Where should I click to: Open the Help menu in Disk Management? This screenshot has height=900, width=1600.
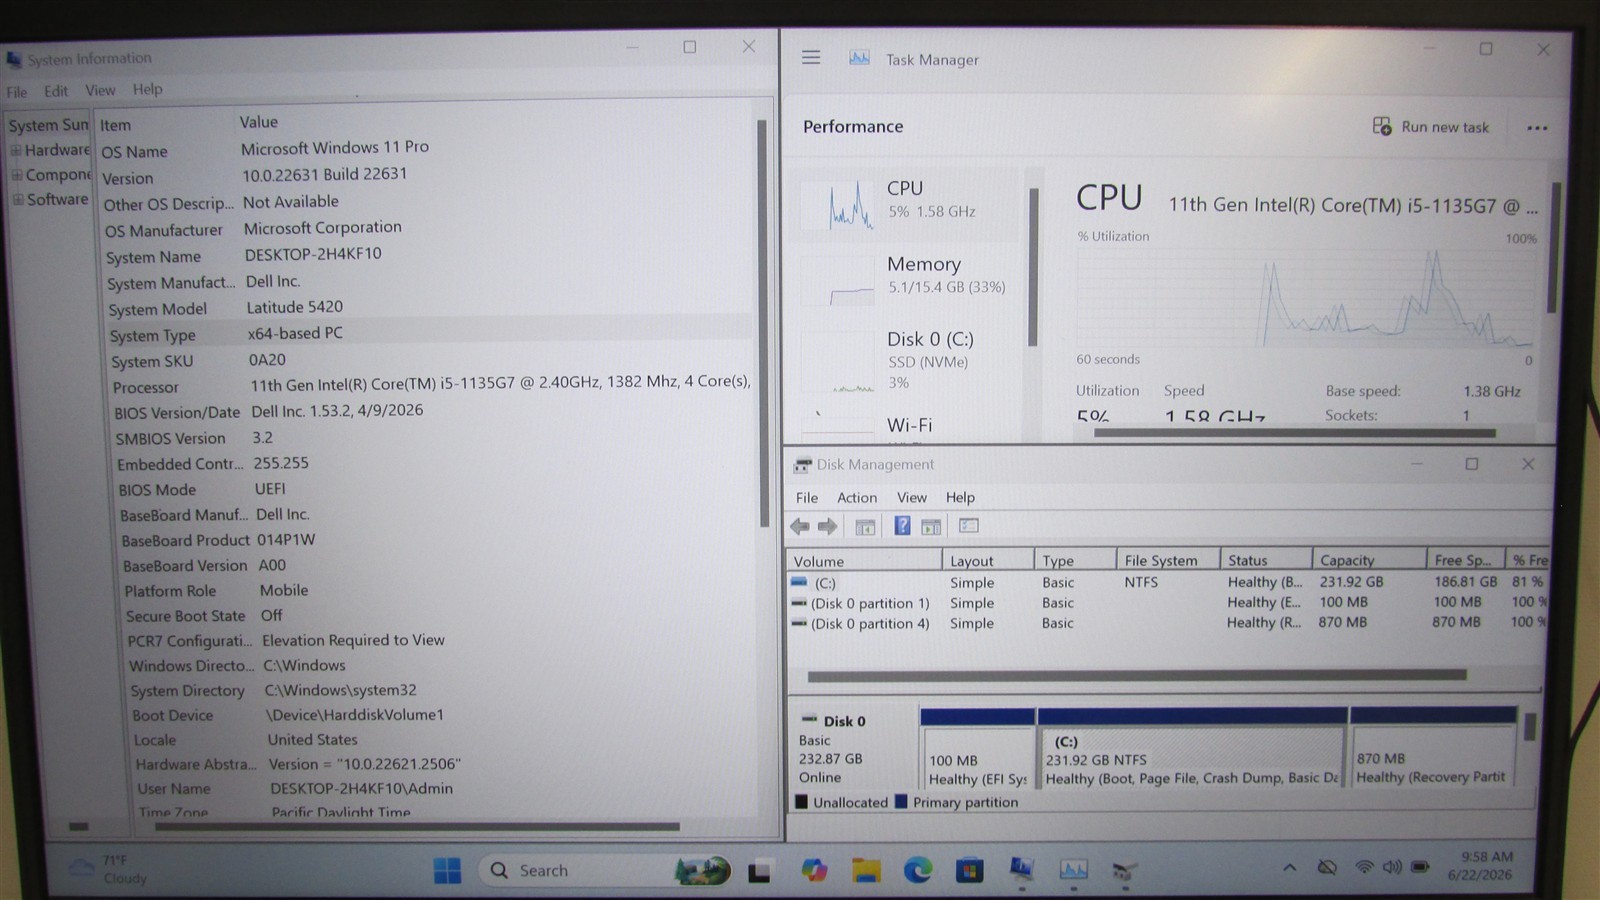coord(960,497)
